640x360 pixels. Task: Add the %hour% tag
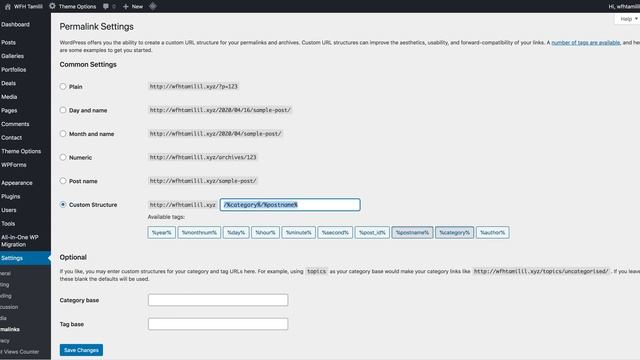265,232
